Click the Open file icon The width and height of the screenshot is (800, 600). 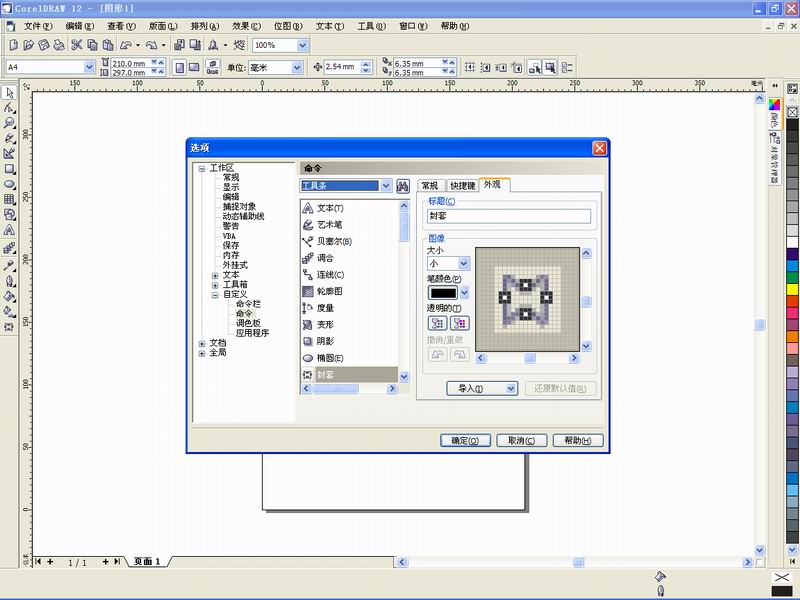tap(29, 45)
